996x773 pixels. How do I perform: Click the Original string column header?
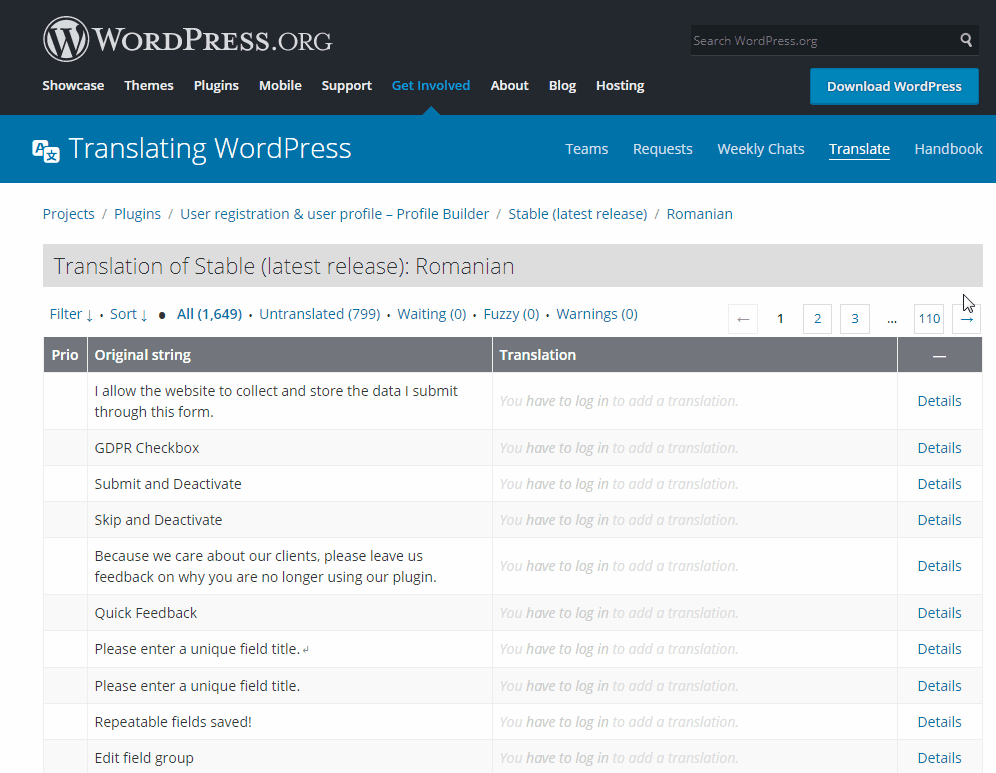pyautogui.click(x=290, y=355)
